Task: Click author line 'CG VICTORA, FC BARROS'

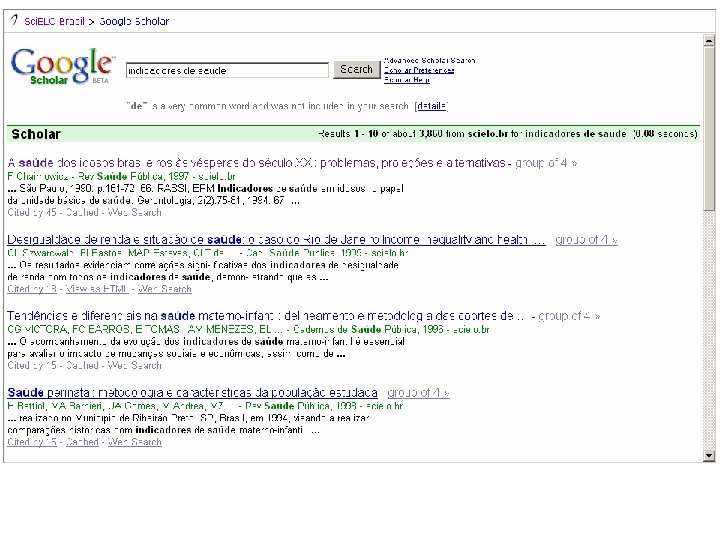Action: click(x=248, y=329)
